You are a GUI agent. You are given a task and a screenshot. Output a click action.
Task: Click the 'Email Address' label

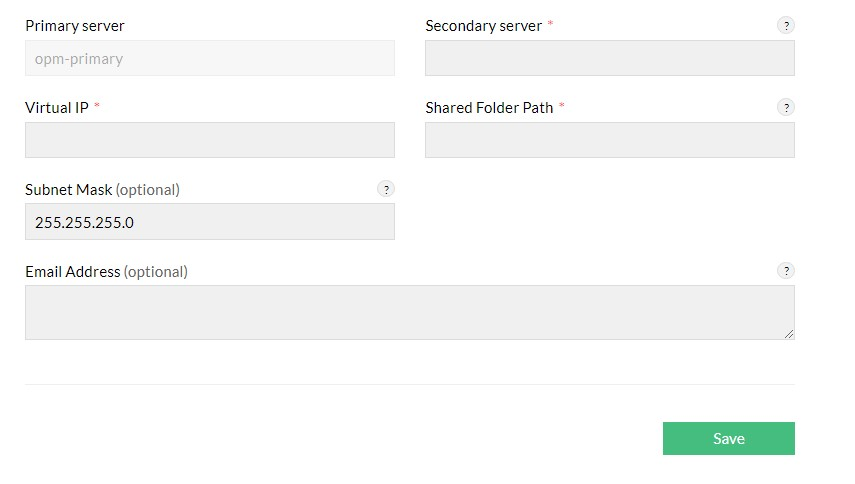pos(72,272)
